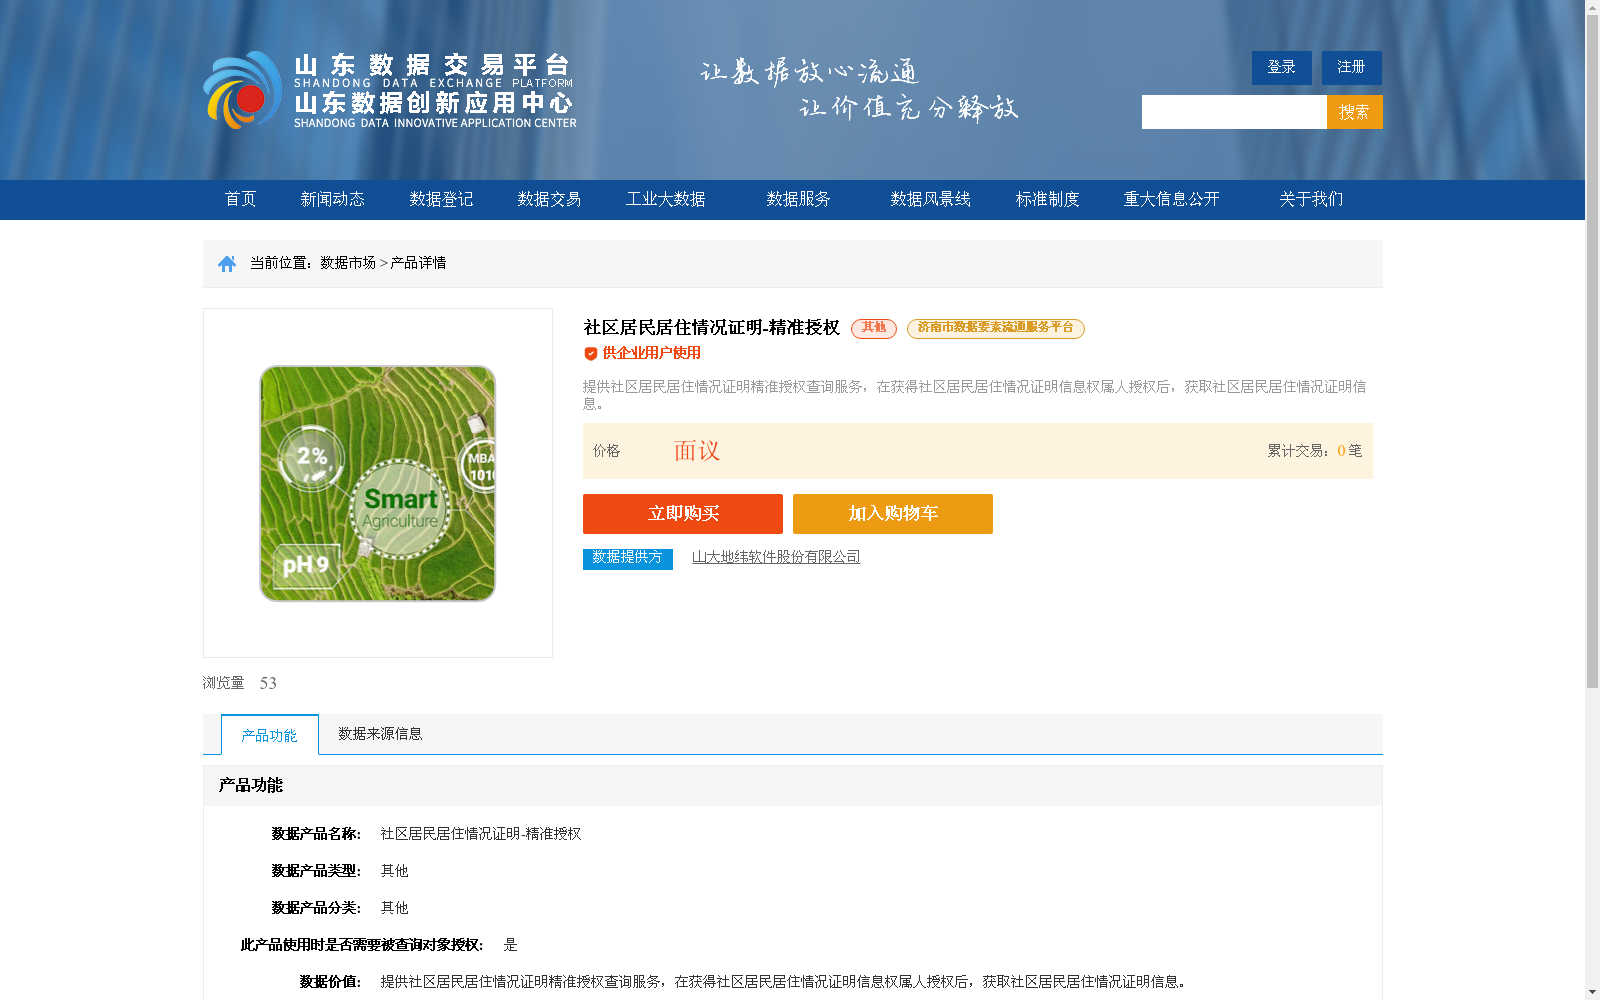
Task: Open supplier page 山大地纬软件股份有限公司
Action: (x=776, y=557)
